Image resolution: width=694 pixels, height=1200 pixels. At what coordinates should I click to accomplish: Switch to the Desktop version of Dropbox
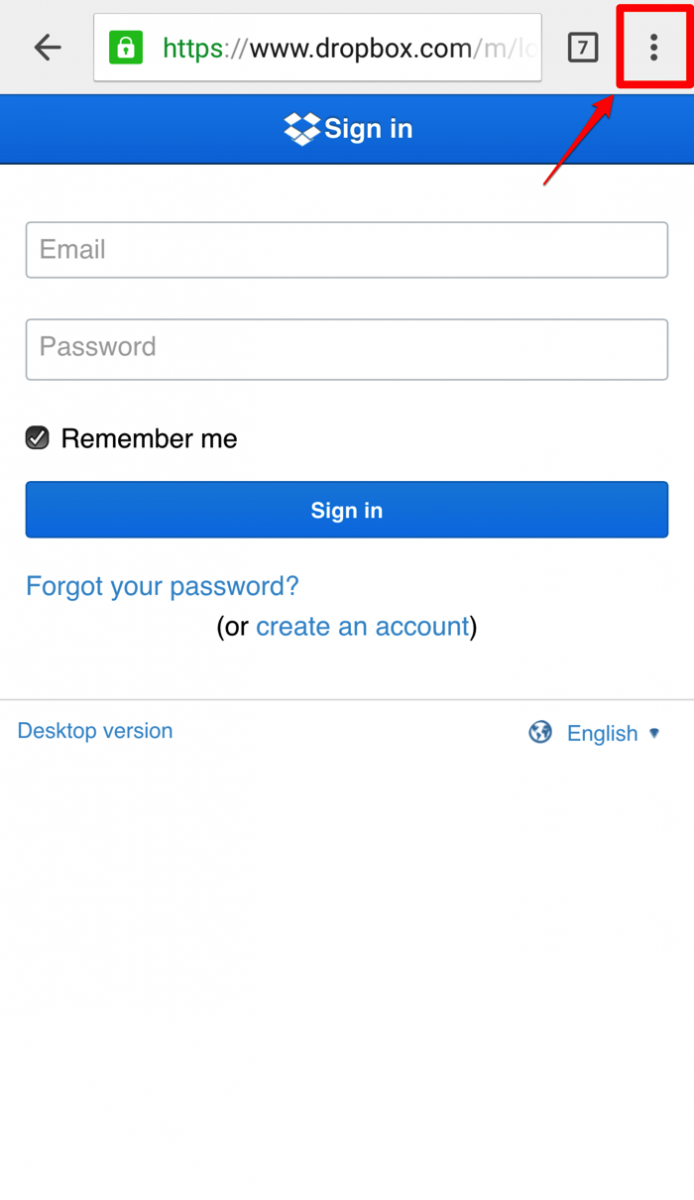coord(94,731)
